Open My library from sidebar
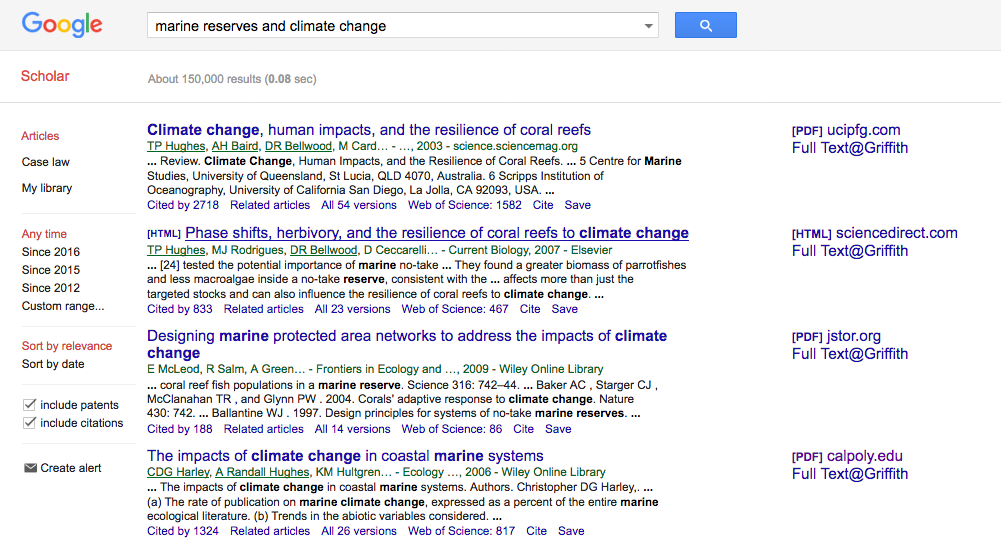This screenshot has height=551, width=1001. point(47,188)
